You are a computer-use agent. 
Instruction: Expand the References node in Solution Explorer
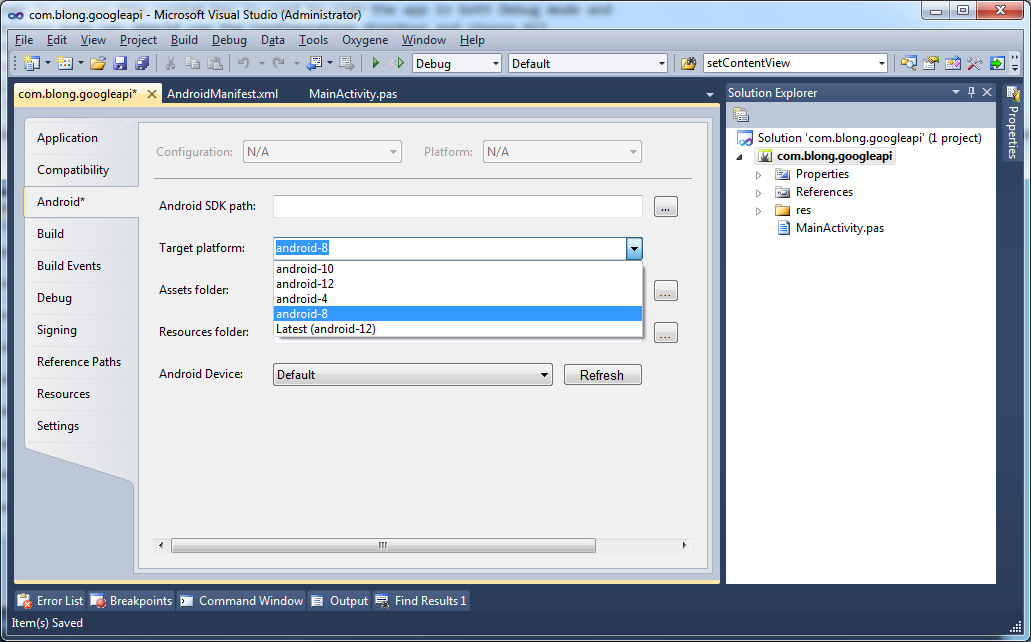[759, 191]
